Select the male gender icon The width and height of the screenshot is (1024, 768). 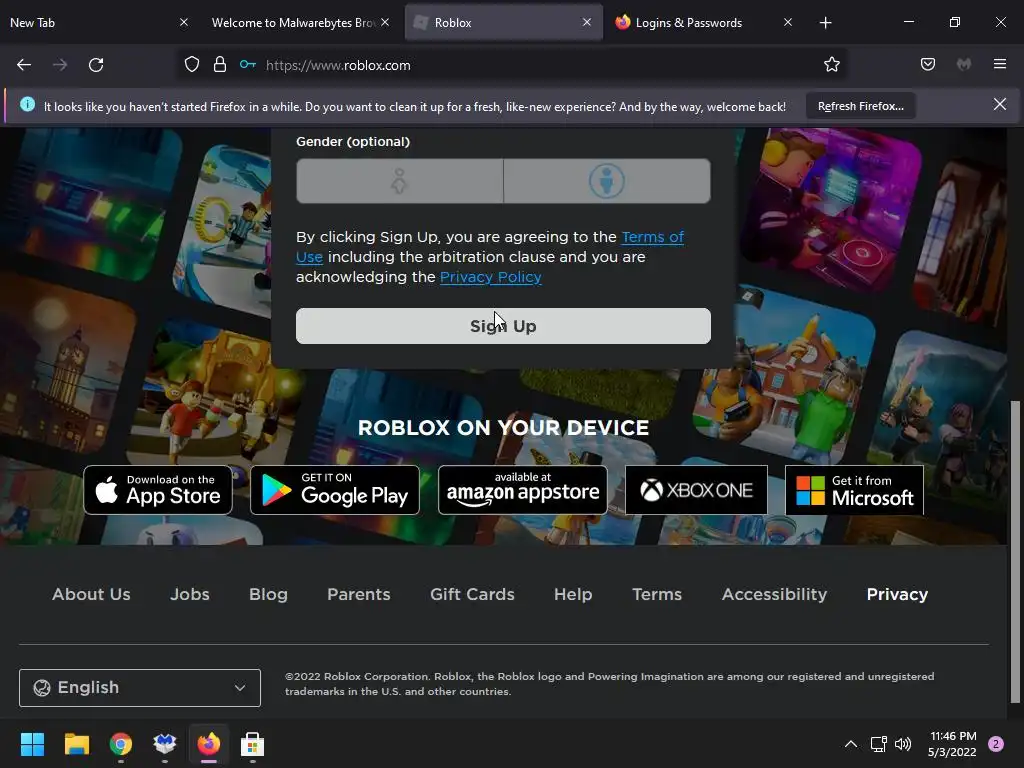click(607, 181)
